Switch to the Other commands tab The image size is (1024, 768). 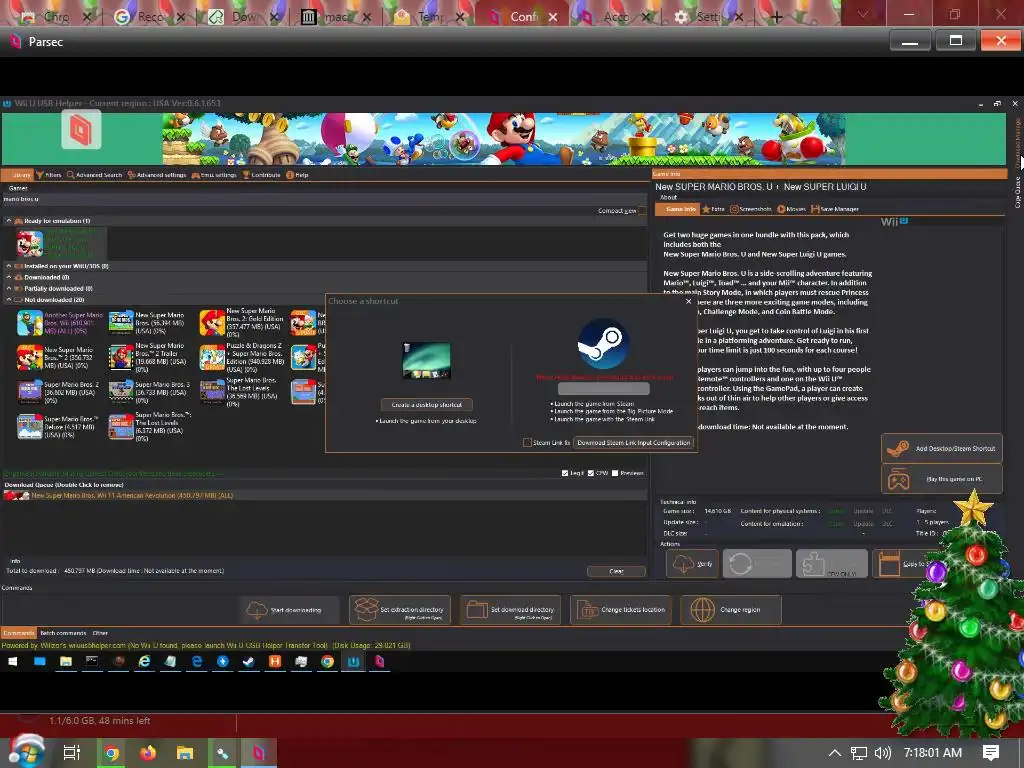coord(100,633)
